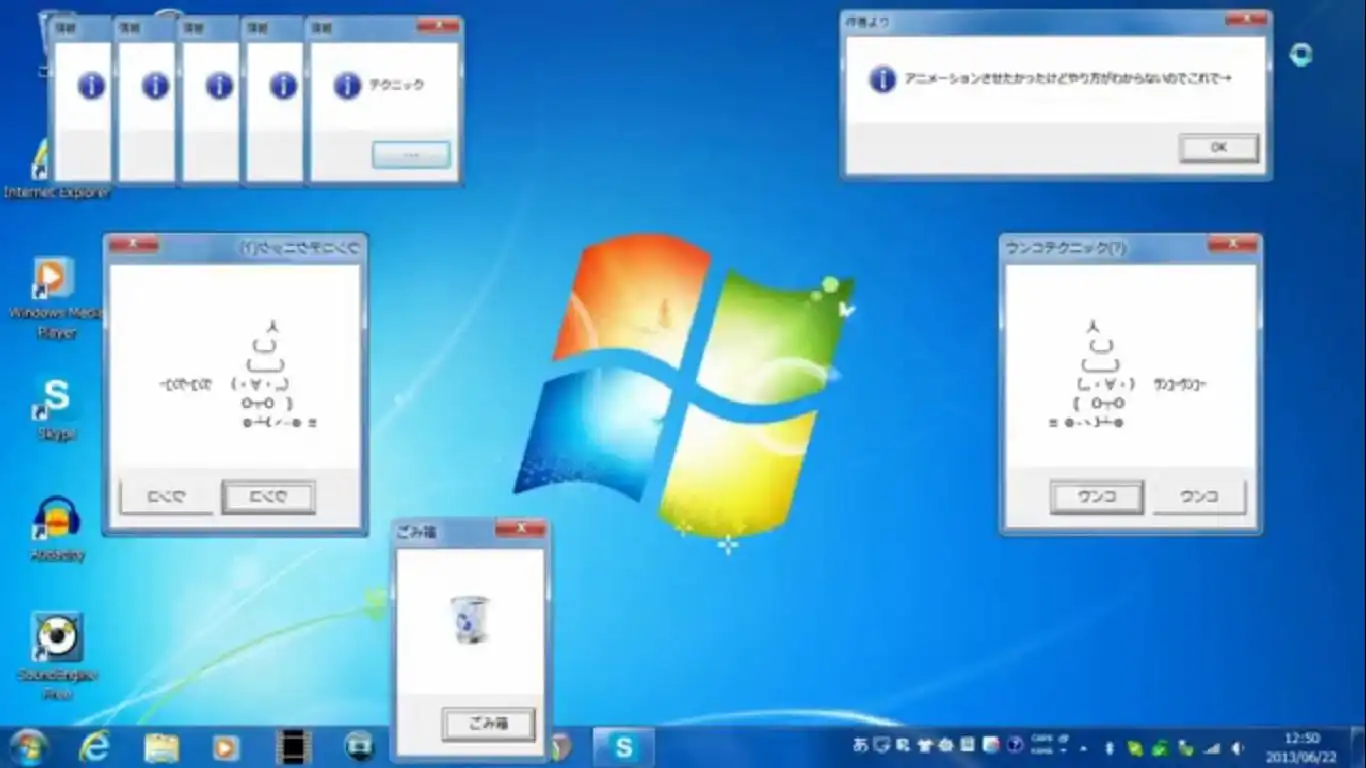
Task: Click the Media Player taskbar icon
Action: 226,747
